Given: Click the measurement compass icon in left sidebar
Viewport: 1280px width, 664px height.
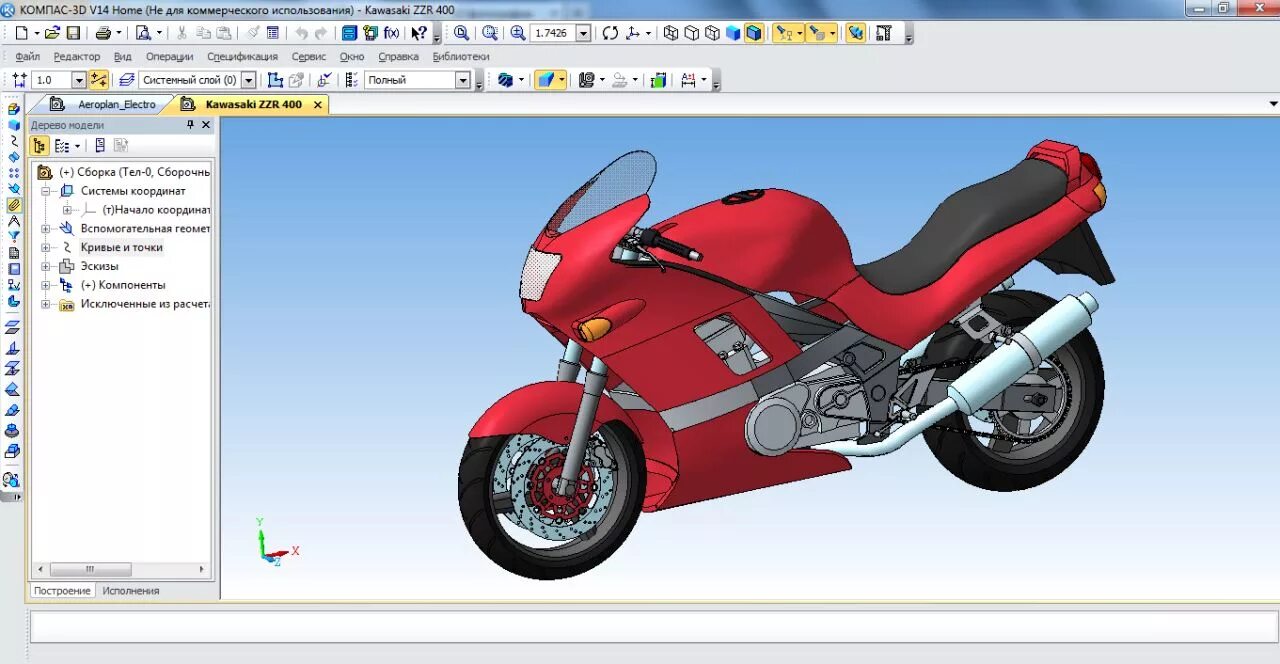Looking at the screenshot, I should pyautogui.click(x=13, y=221).
